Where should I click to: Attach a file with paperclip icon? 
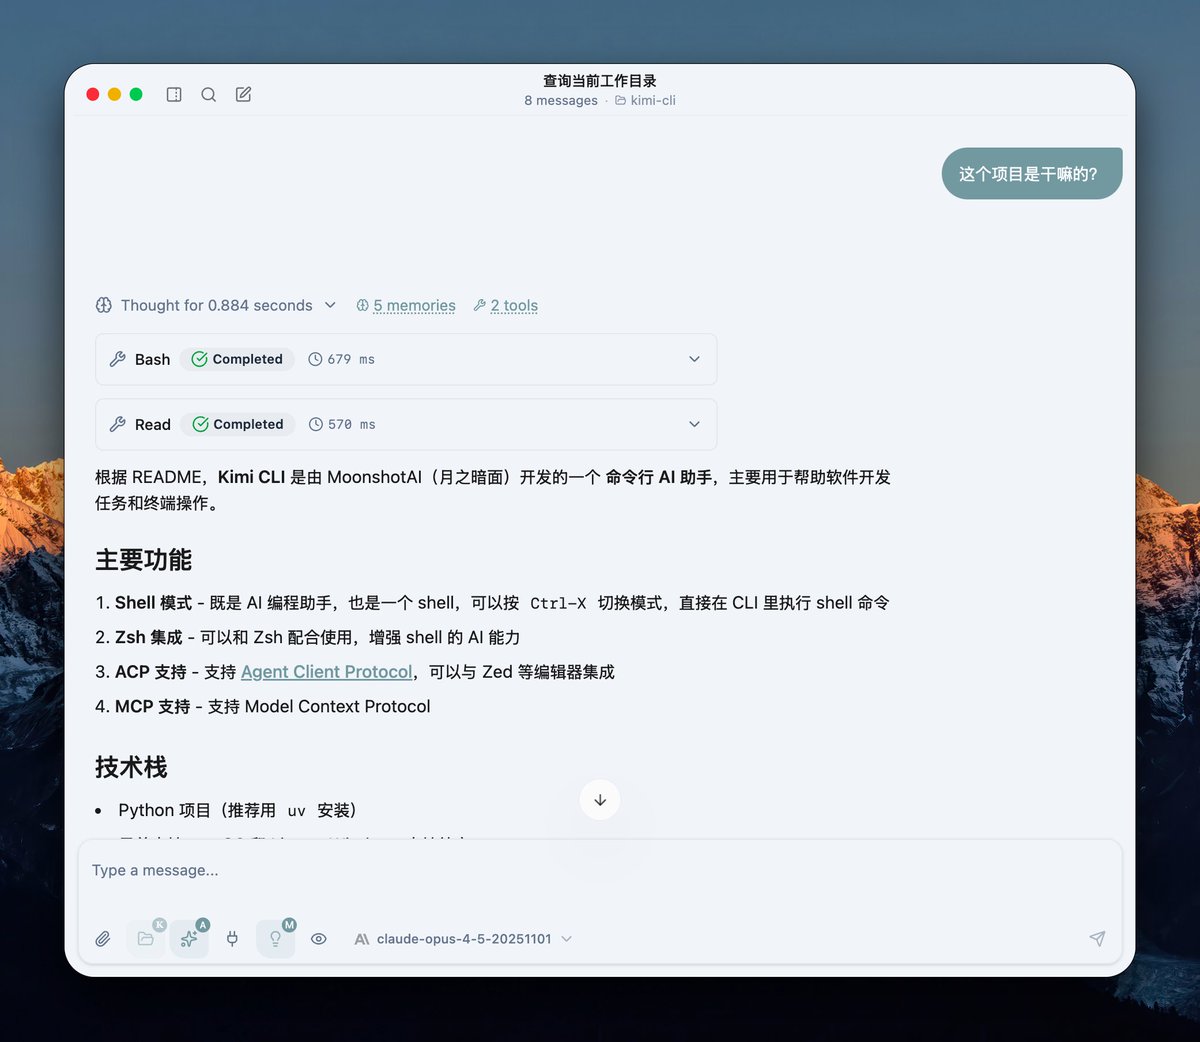click(x=103, y=939)
